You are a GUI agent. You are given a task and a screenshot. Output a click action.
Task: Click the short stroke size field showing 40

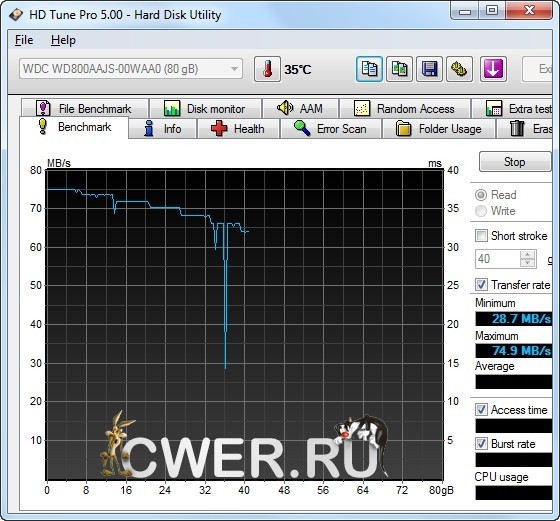498,259
